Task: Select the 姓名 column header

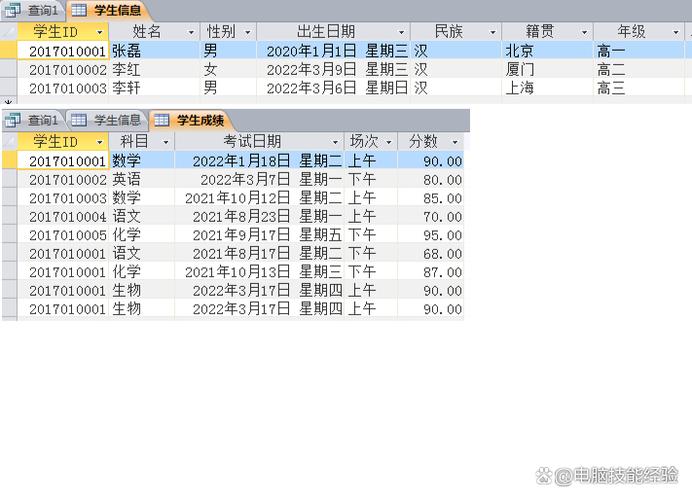Action: (154, 31)
